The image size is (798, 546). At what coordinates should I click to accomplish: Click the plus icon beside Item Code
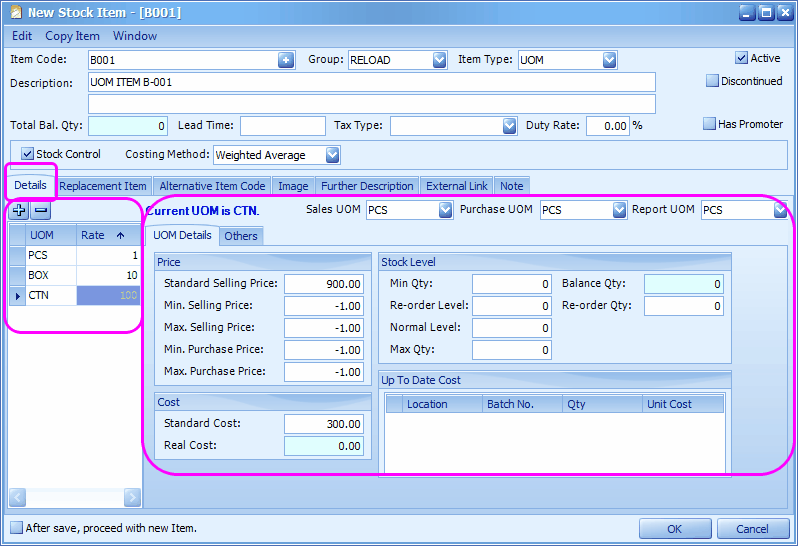click(286, 60)
